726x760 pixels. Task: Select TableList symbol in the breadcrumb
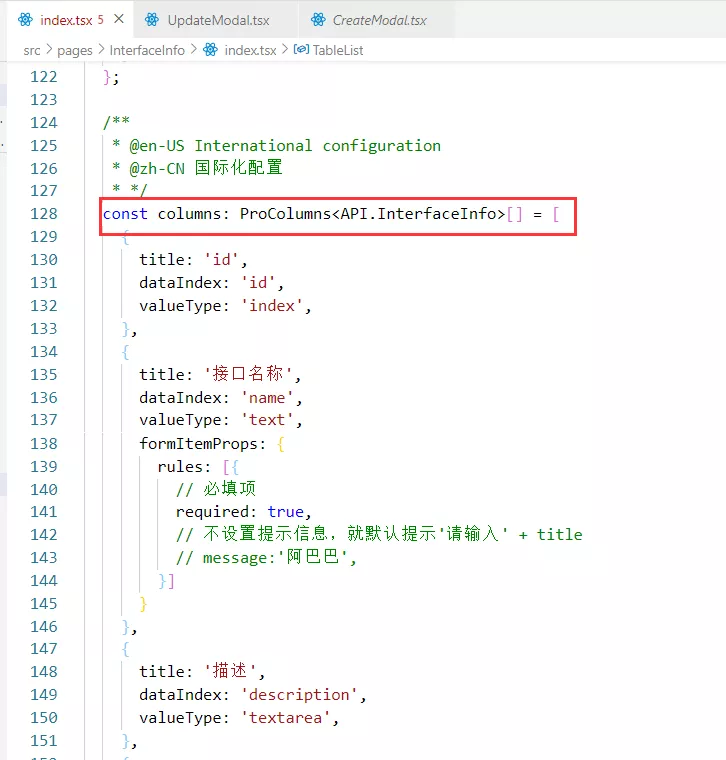[x=338, y=50]
